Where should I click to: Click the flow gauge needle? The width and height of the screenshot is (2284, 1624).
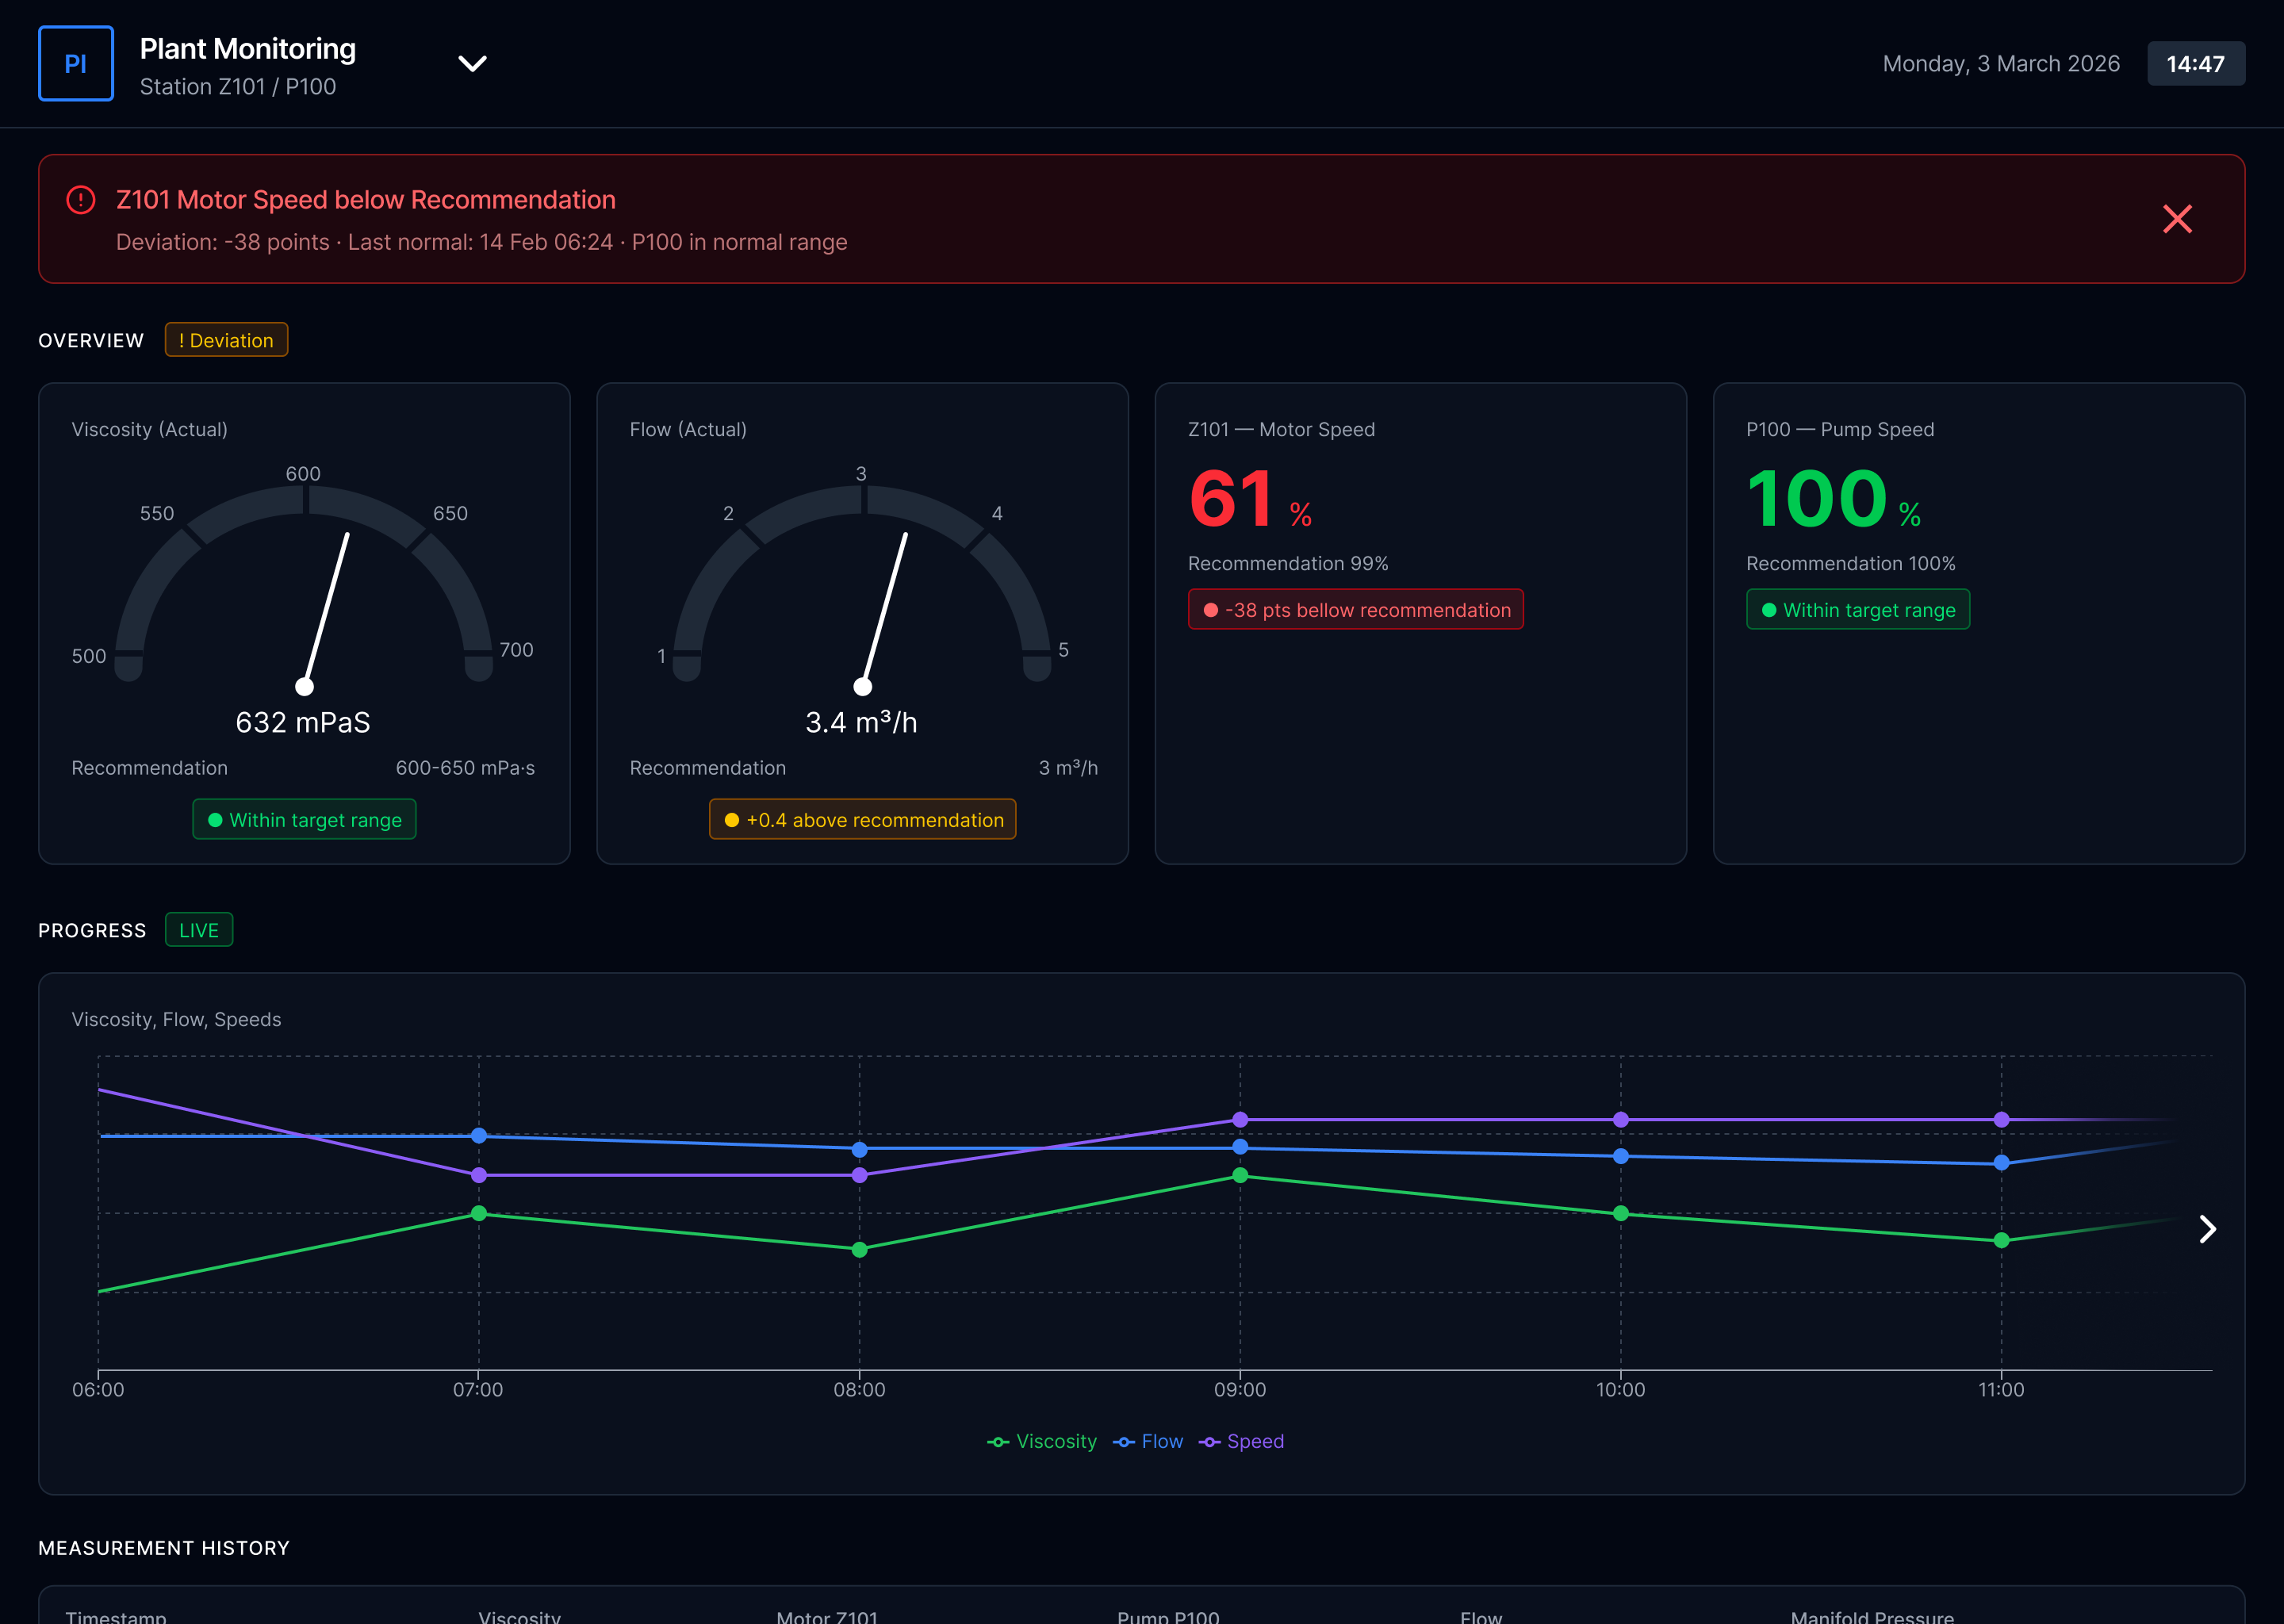click(884, 610)
